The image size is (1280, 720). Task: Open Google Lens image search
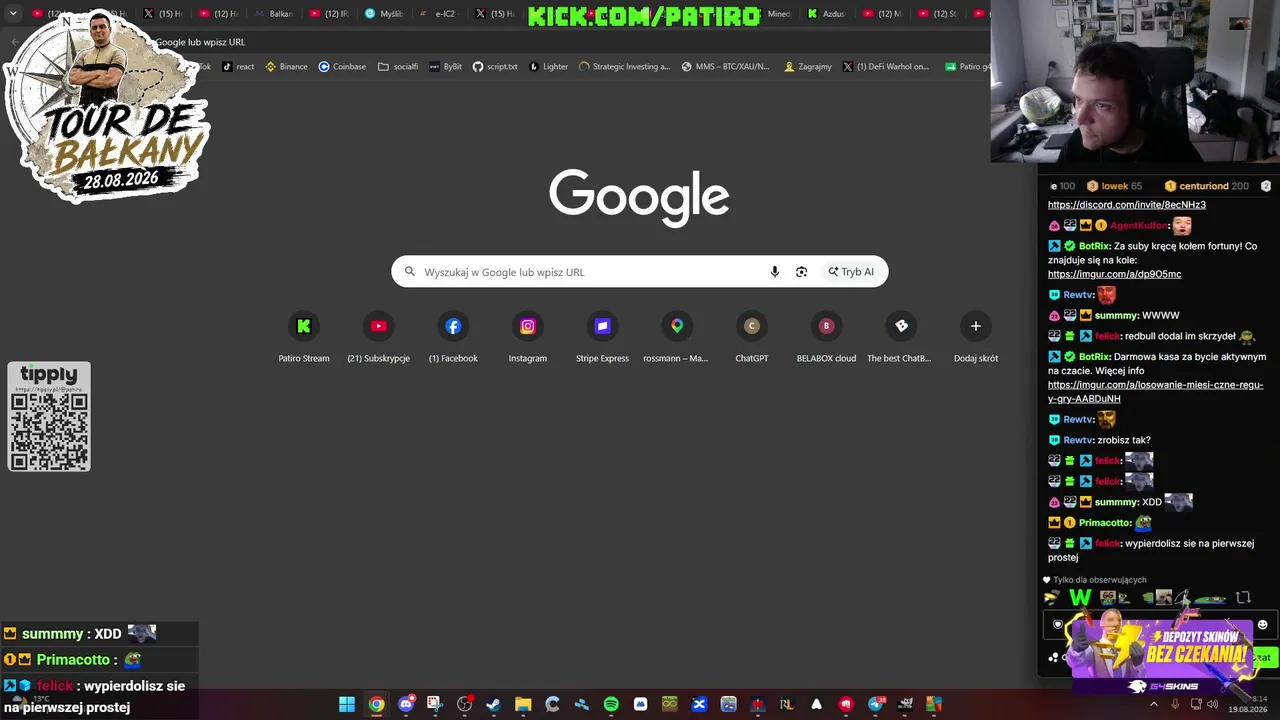801,272
